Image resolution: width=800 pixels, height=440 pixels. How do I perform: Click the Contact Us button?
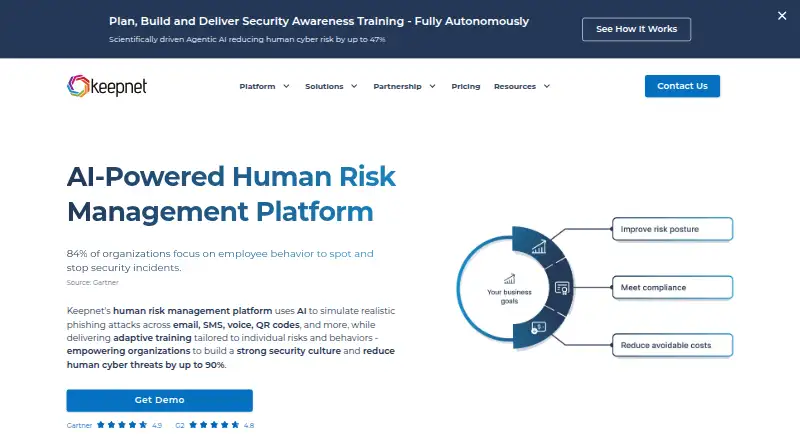682,86
